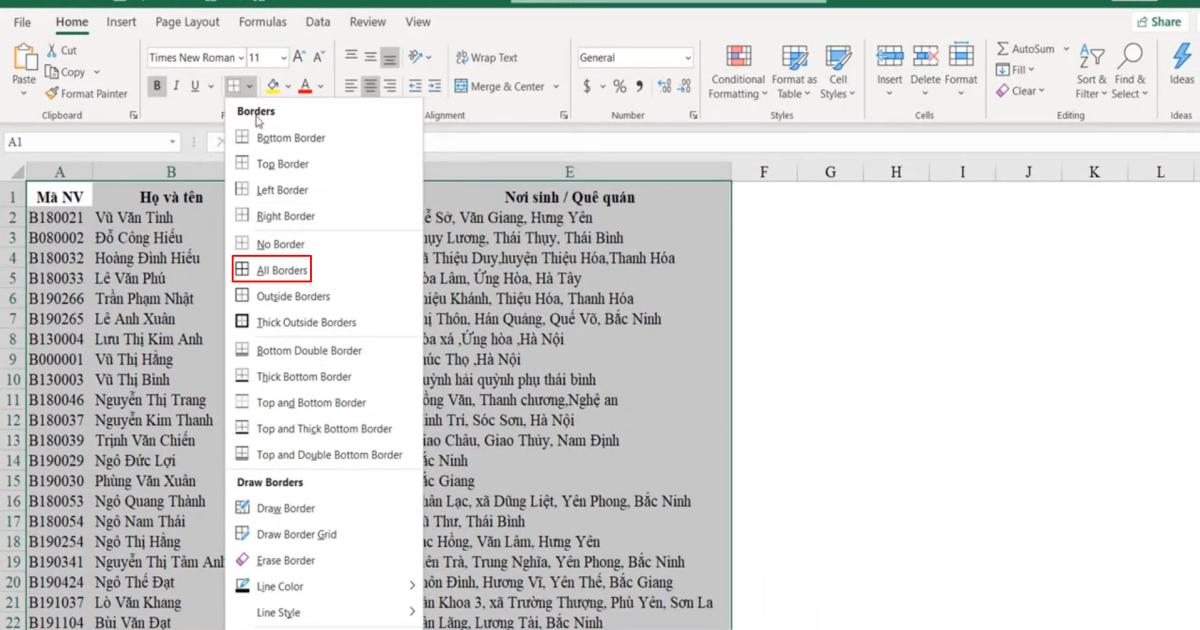The image size is (1200, 630).
Task: Toggle Bold formatting
Action: coord(156,85)
